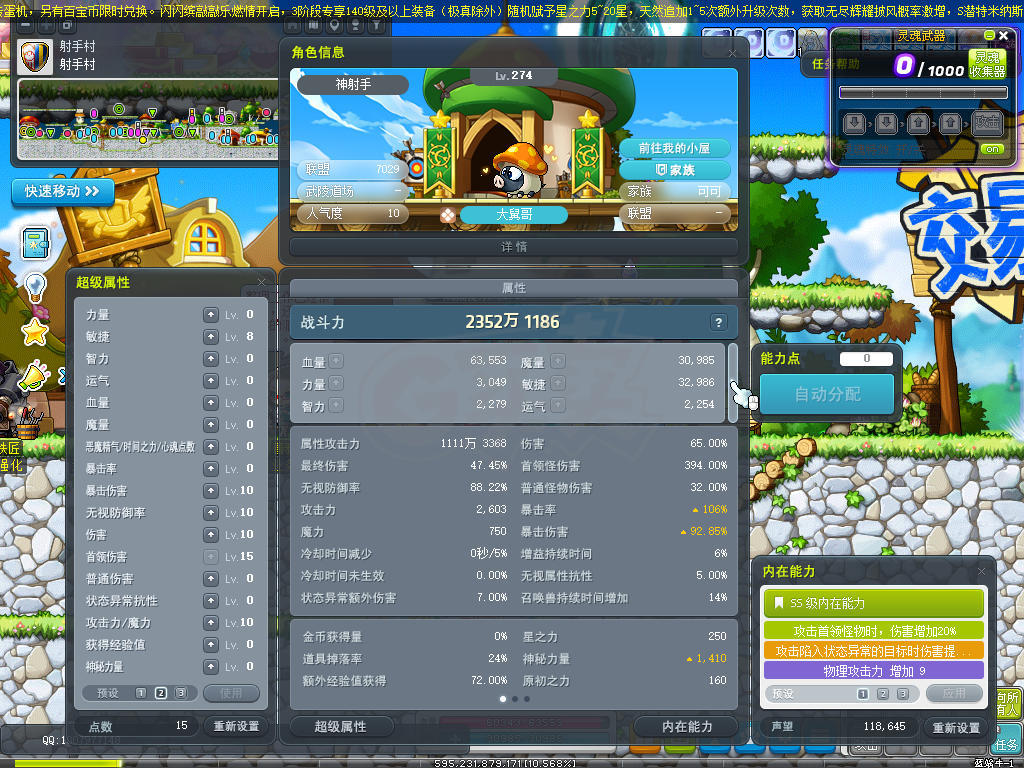This screenshot has width=1024, height=768.
Task: Increase the 获得经验值 hyper stat
Action: 210,645
